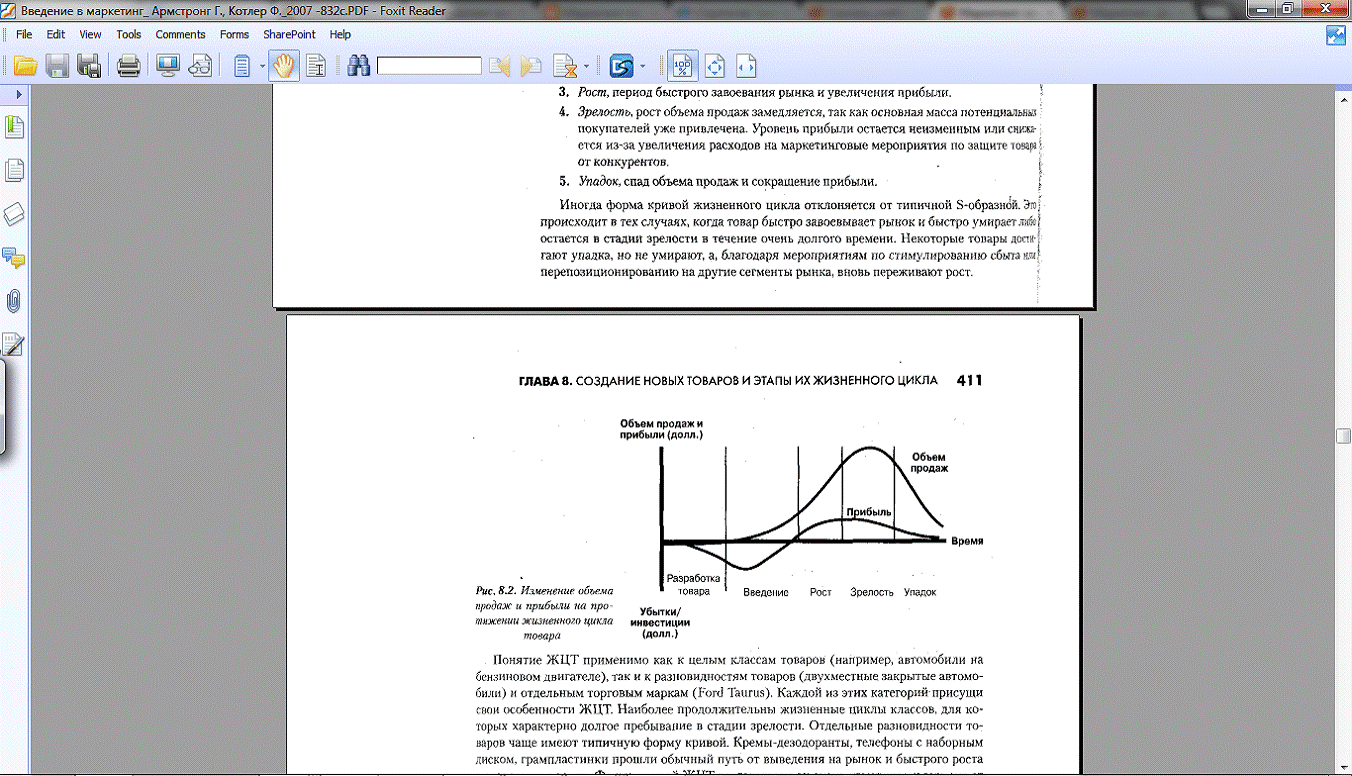Select the Hand tool
This screenshot has height=776, width=1352.
284,66
